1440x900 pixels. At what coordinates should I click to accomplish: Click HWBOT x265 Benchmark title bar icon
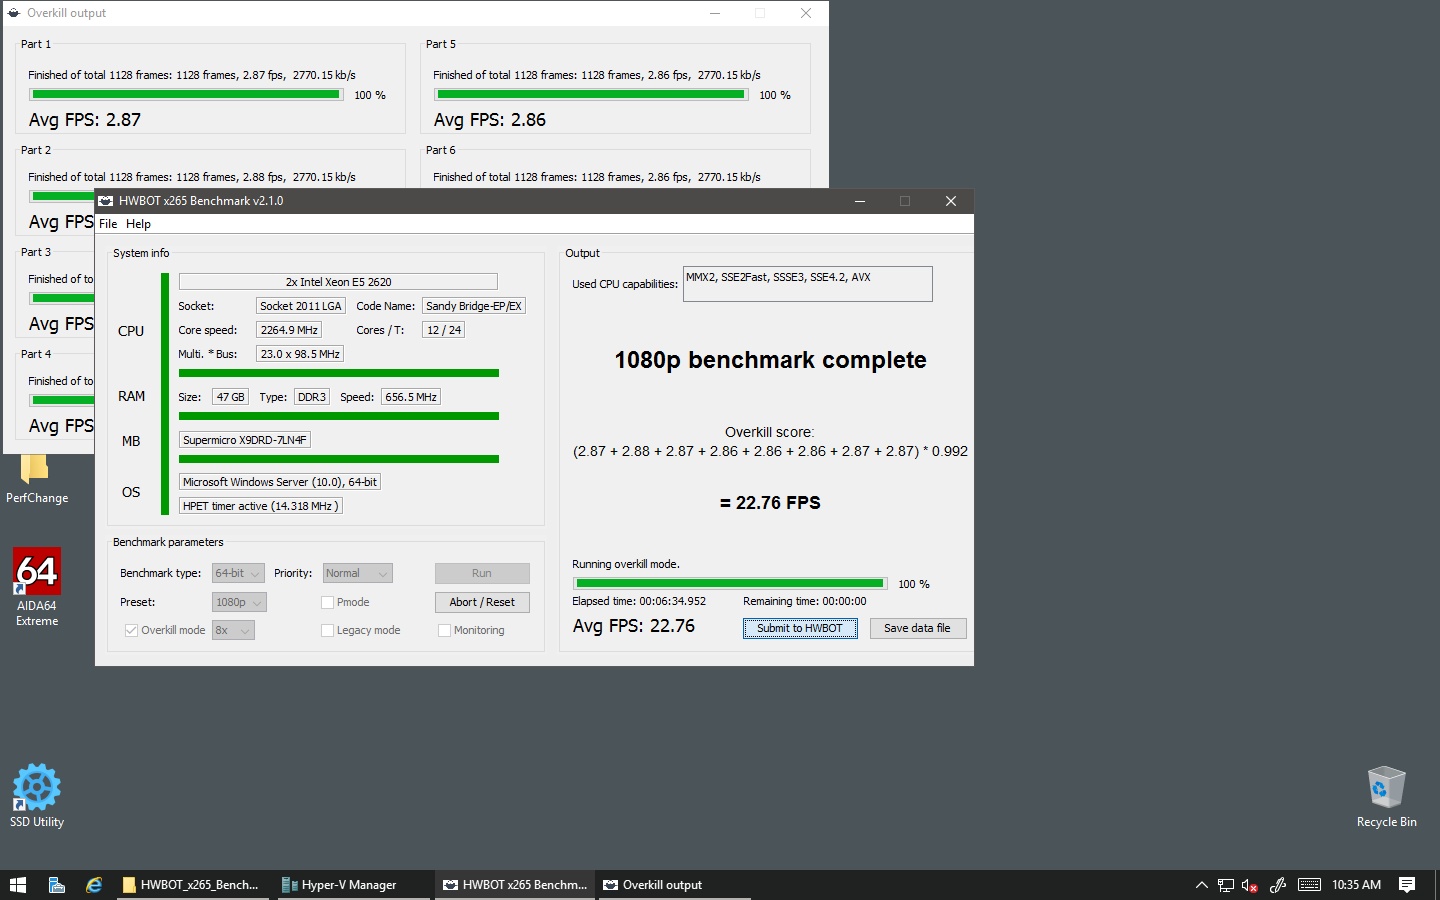106,201
